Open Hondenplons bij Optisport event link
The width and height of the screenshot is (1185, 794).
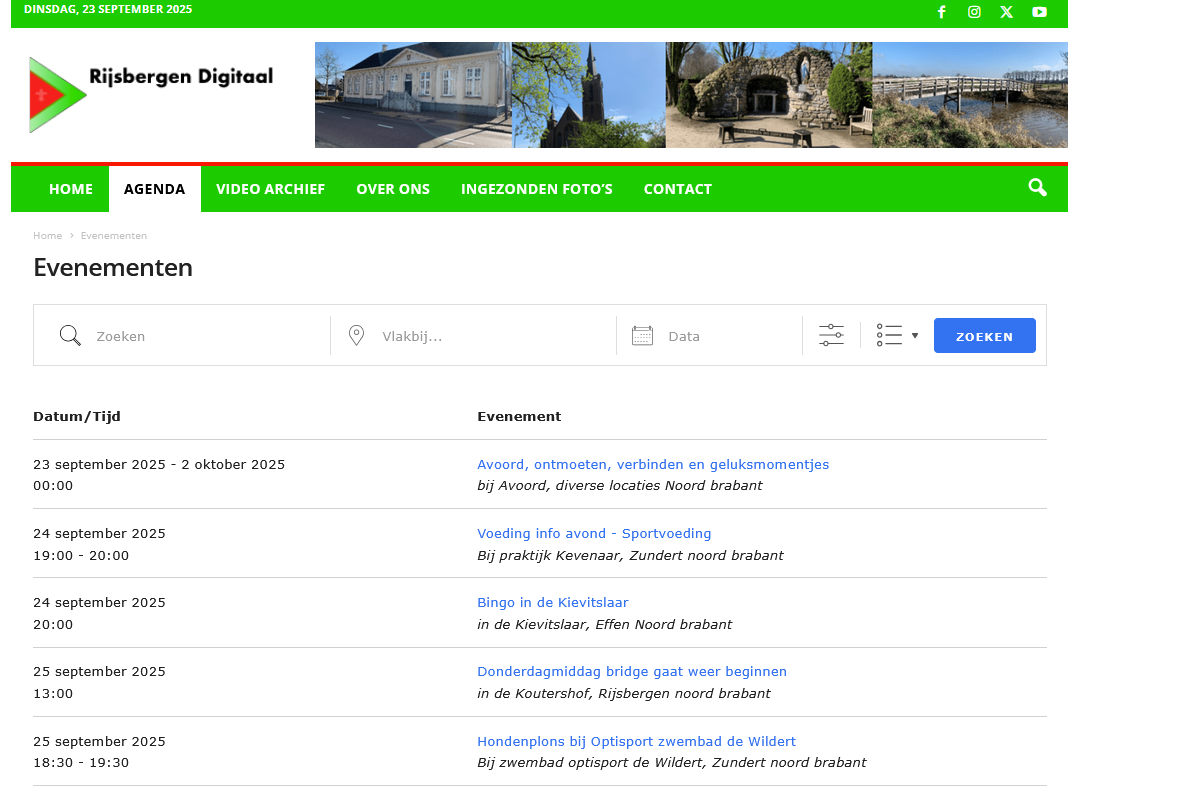636,741
